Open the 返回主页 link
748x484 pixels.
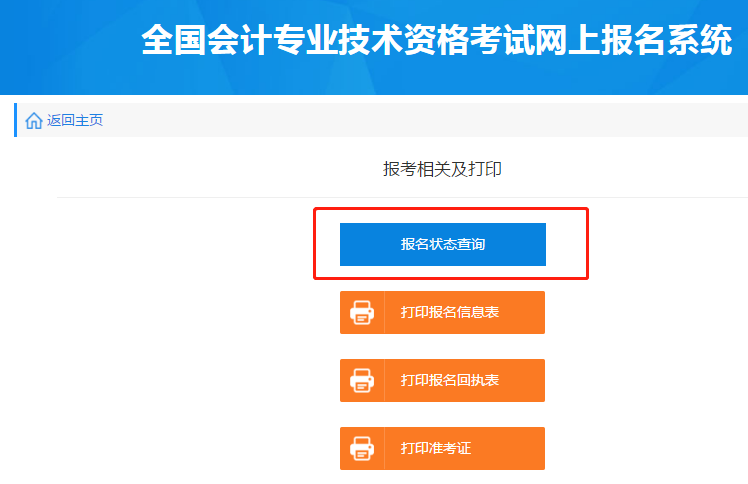click(75, 121)
